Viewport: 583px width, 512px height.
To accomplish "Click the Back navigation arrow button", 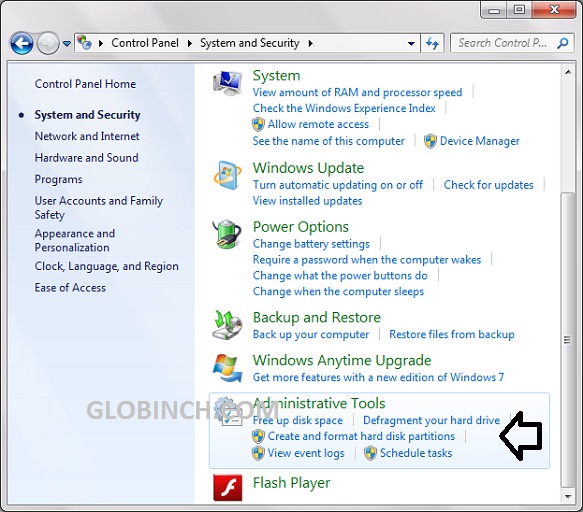I will 22,43.
